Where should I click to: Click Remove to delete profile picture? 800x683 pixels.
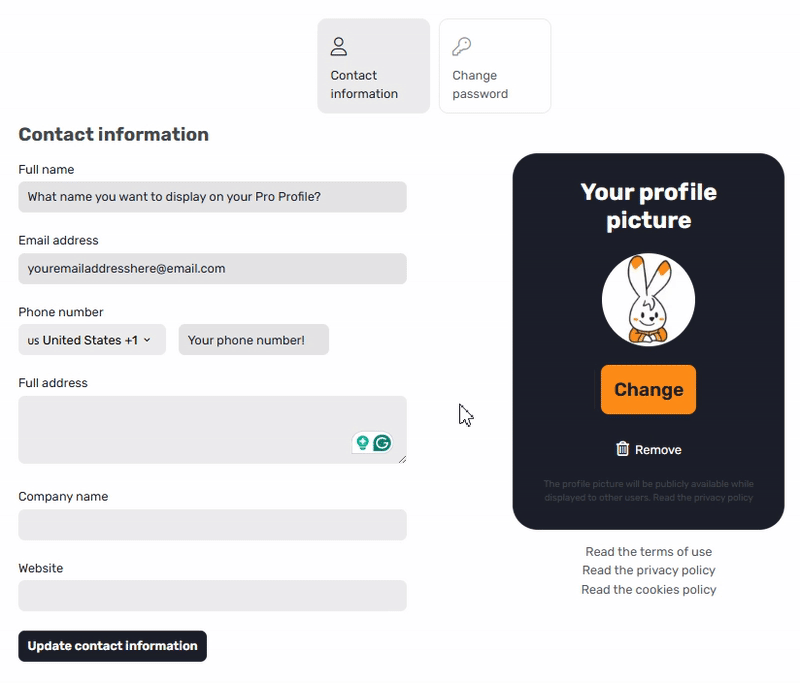657,450
